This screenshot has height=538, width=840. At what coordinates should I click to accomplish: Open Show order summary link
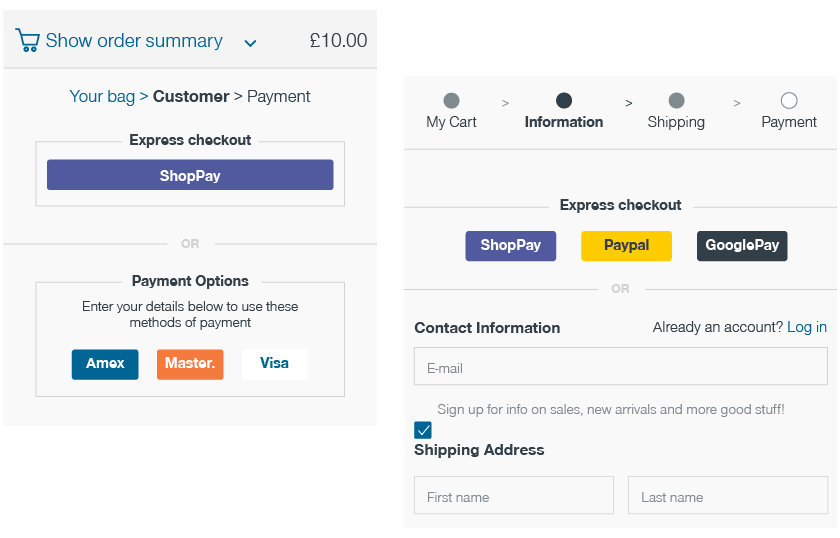134,41
